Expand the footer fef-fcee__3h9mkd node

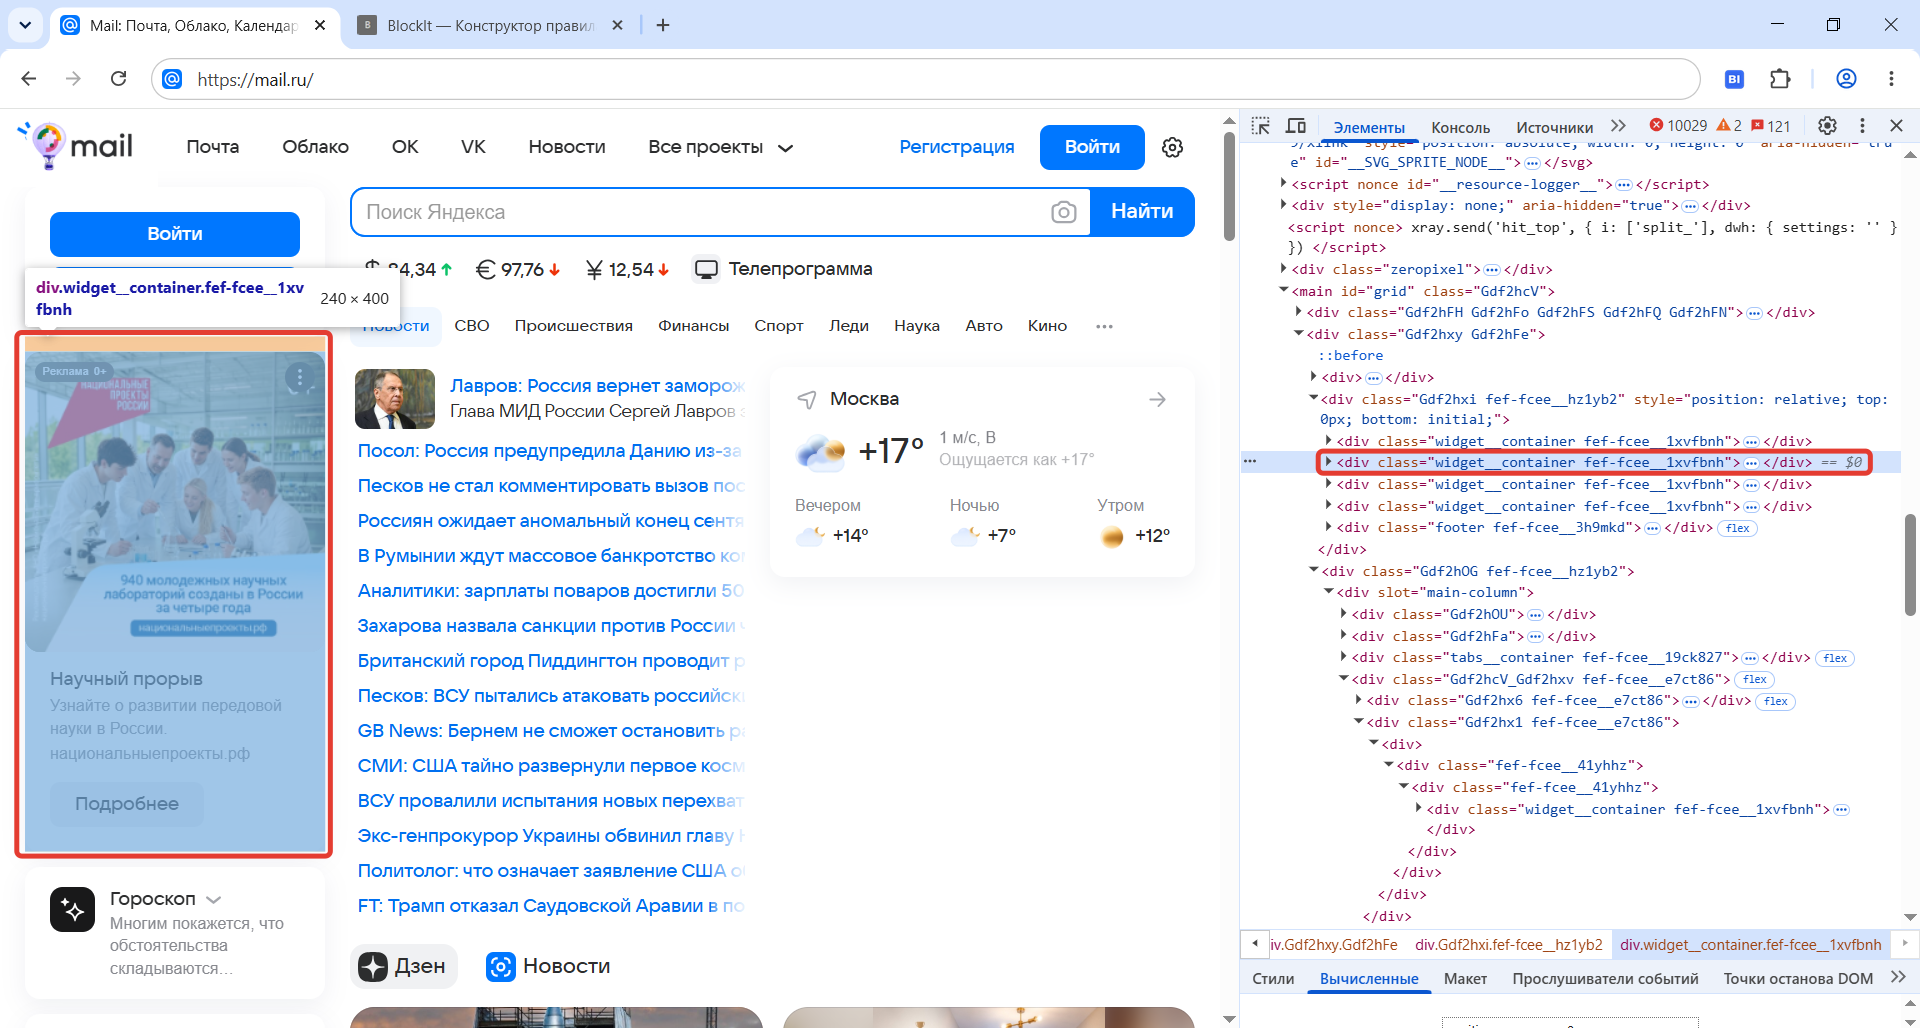tap(1328, 527)
